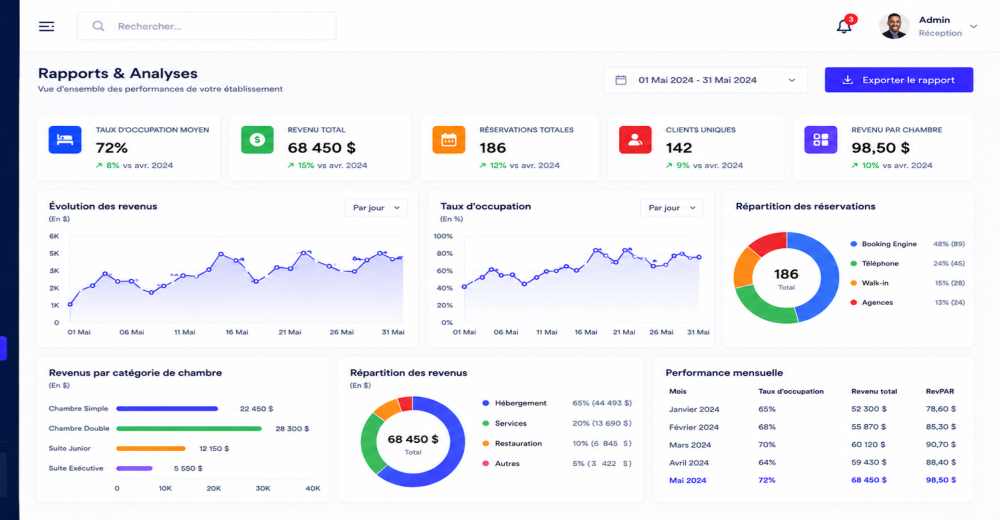Open the hamburger menu icon
The width and height of the screenshot is (1000, 520).
coord(47,26)
